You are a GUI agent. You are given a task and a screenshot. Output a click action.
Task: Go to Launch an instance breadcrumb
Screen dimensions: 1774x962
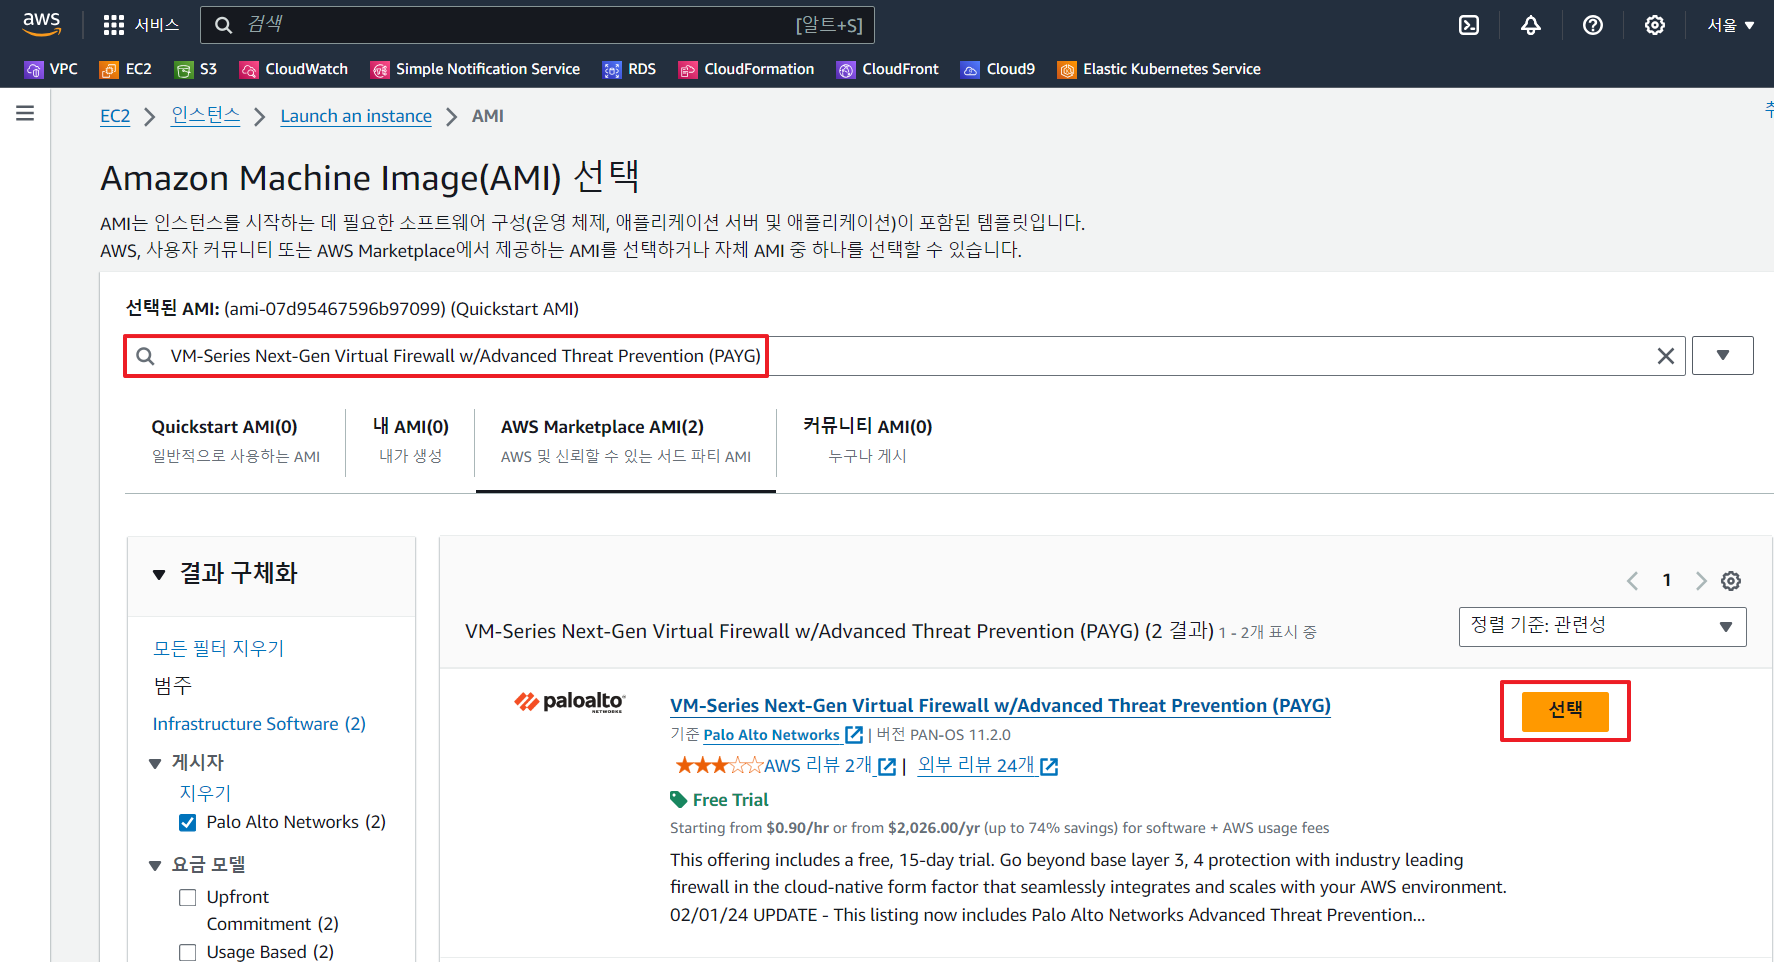pyautogui.click(x=356, y=116)
